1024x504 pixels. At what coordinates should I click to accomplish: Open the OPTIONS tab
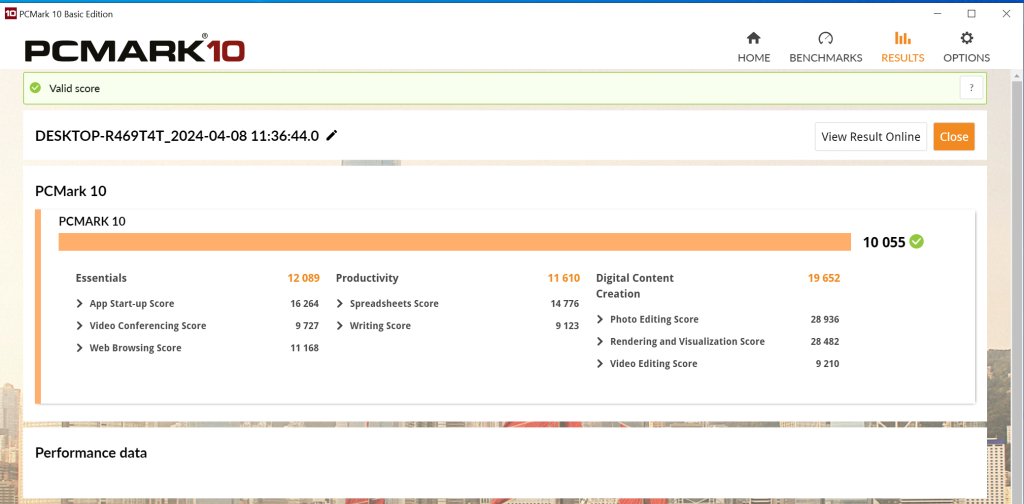point(967,47)
